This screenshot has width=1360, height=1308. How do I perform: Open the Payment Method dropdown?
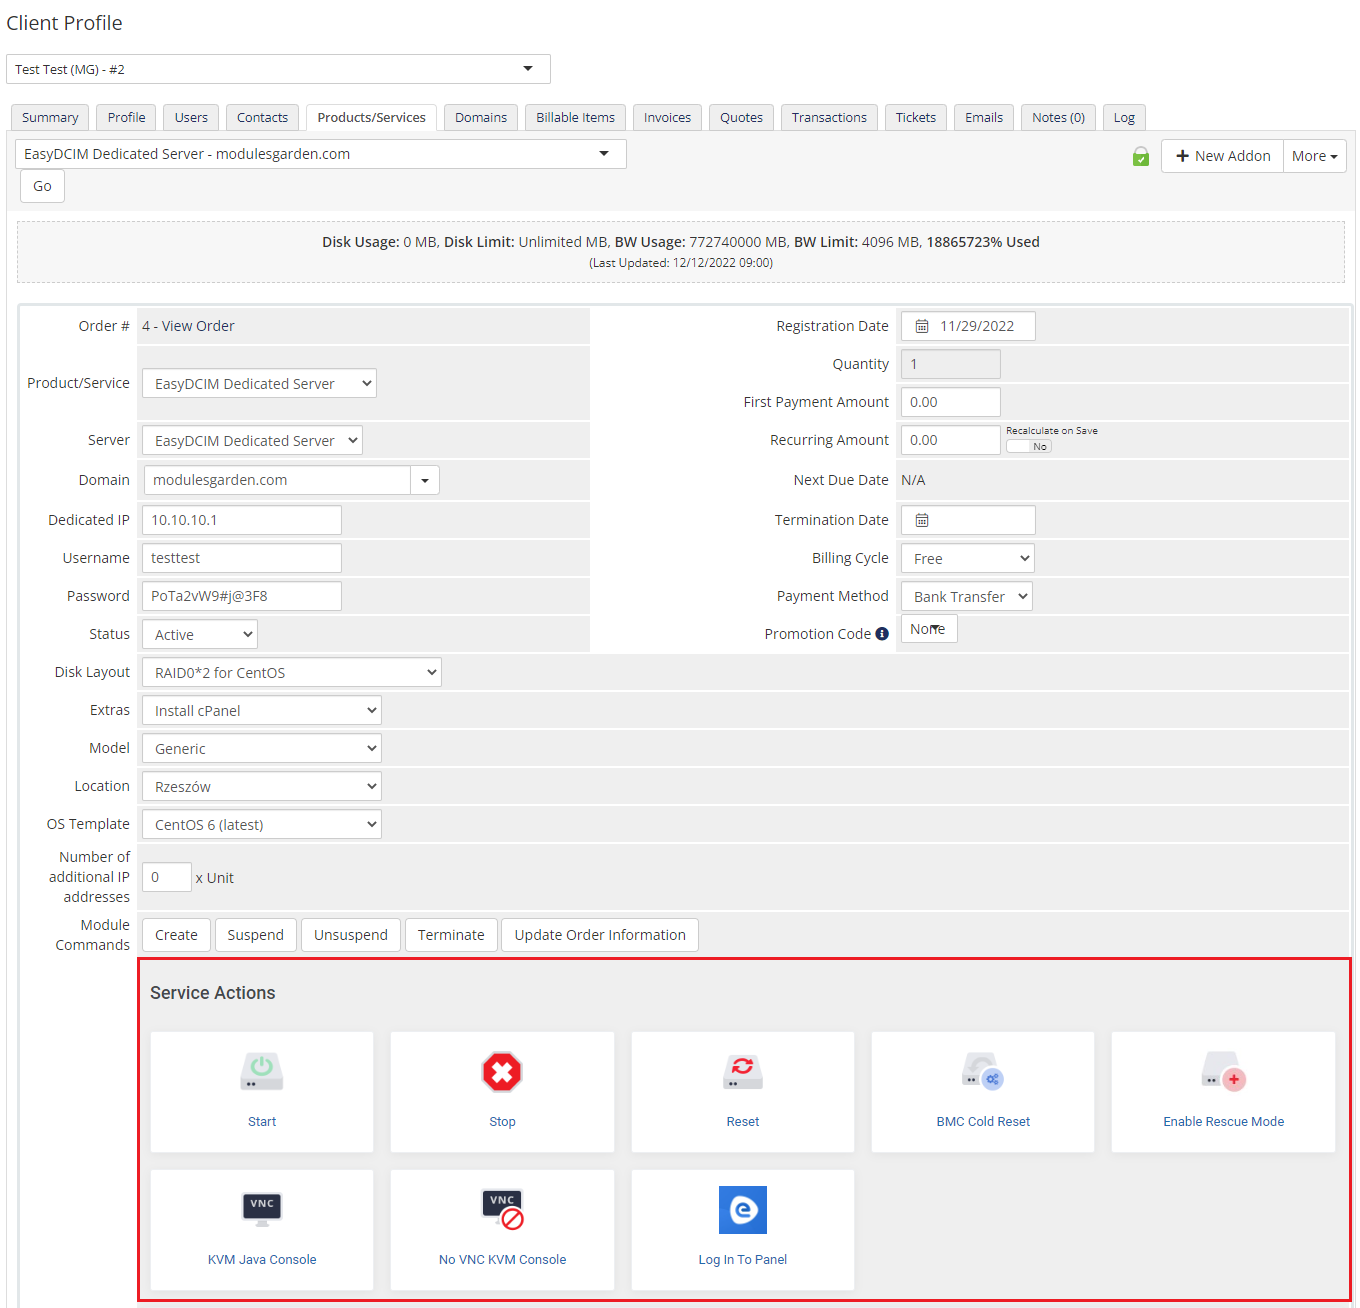coord(966,597)
